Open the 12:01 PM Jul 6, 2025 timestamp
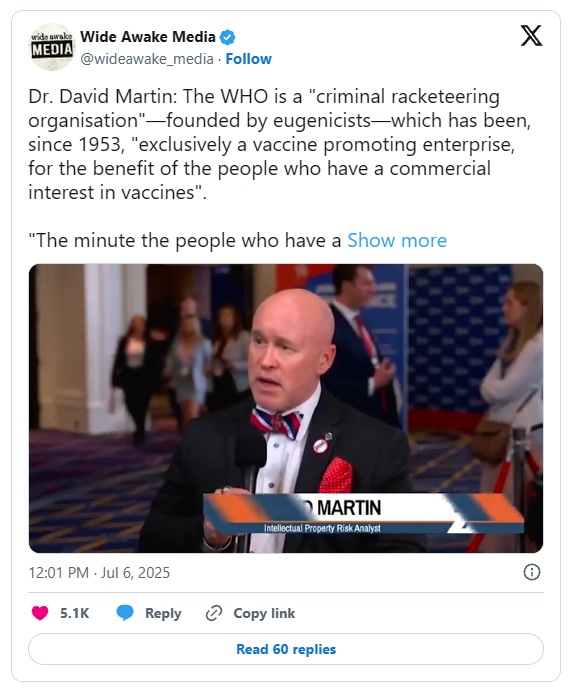 pos(99,573)
